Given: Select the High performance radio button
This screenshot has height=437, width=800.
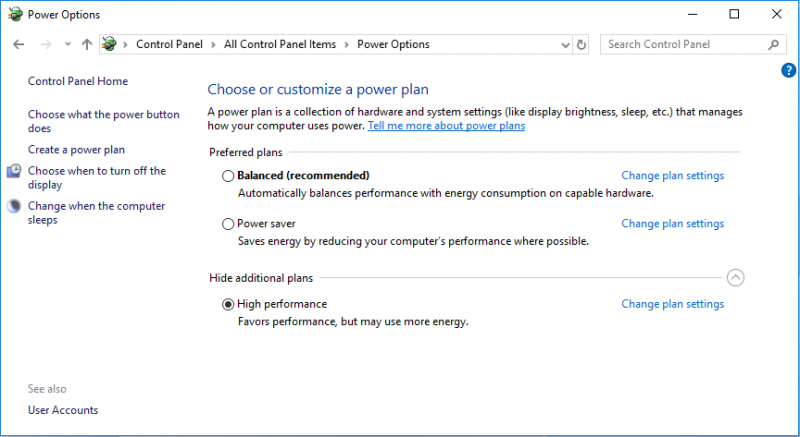Looking at the screenshot, I should click(x=228, y=304).
